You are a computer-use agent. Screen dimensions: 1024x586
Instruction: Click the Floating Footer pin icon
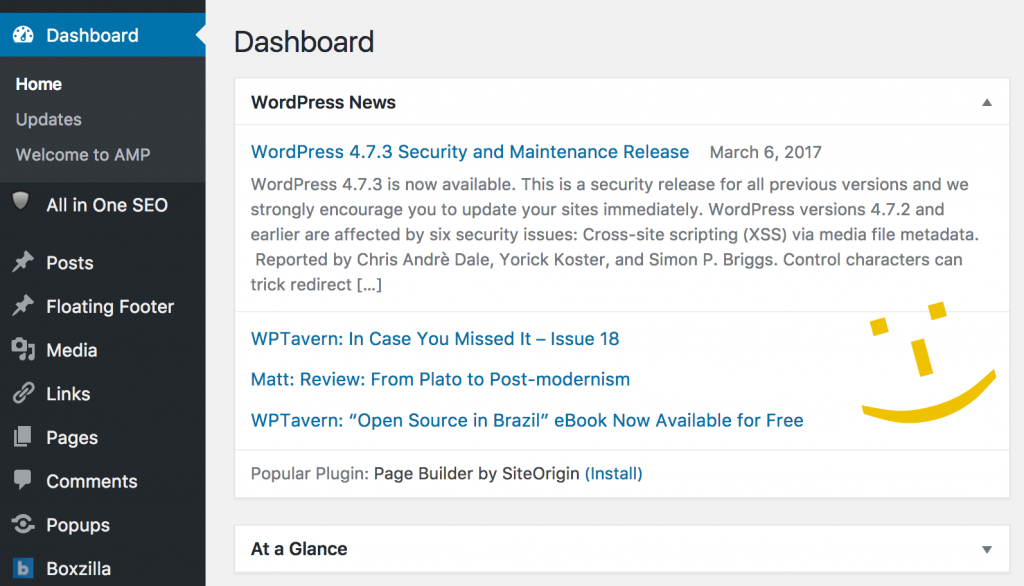pyautogui.click(x=23, y=306)
